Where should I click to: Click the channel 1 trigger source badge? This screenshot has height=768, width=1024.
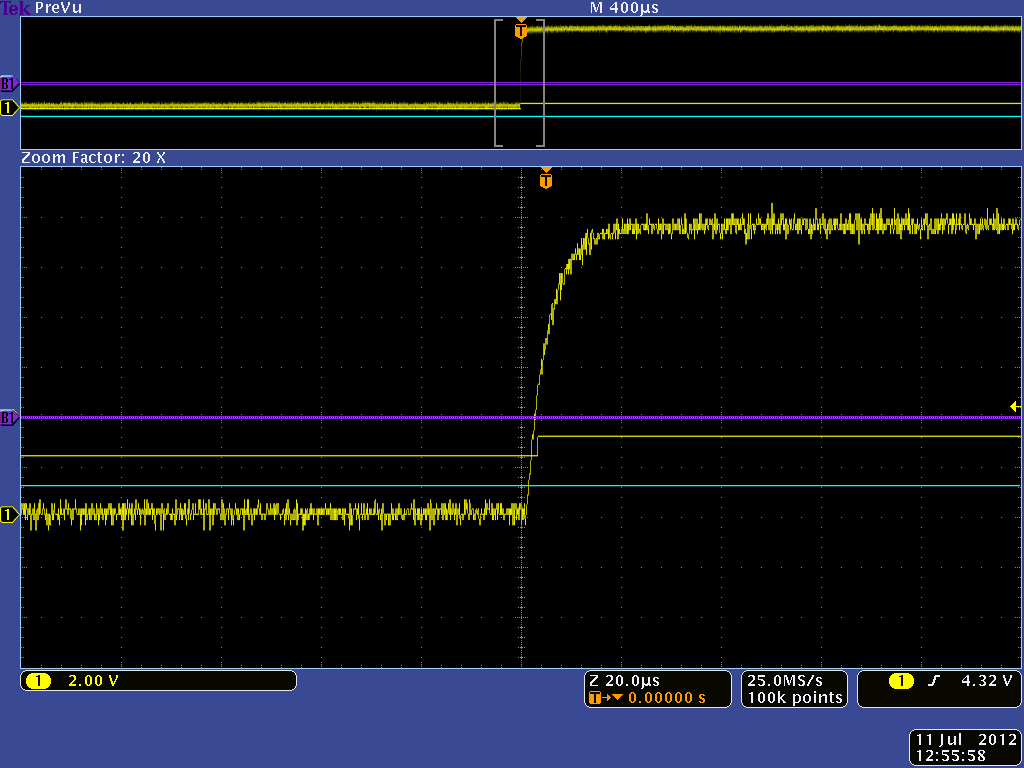901,681
